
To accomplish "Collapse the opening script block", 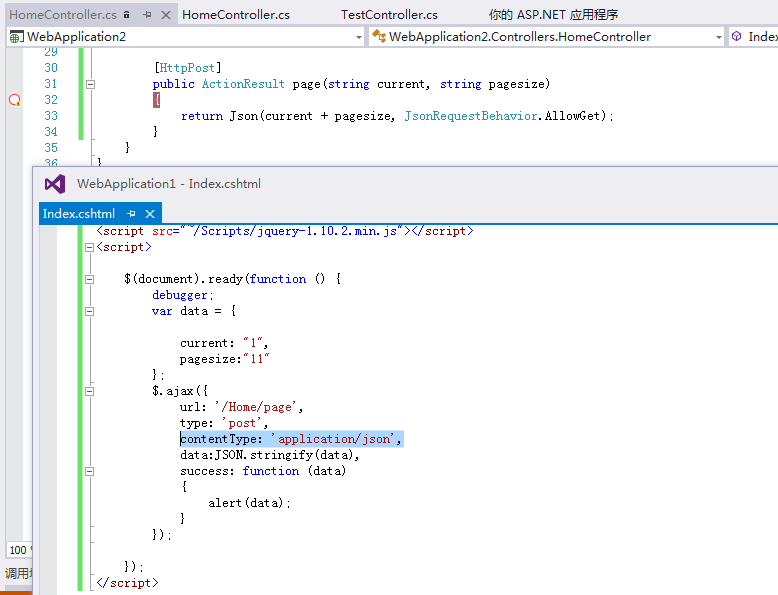I will click(89, 247).
